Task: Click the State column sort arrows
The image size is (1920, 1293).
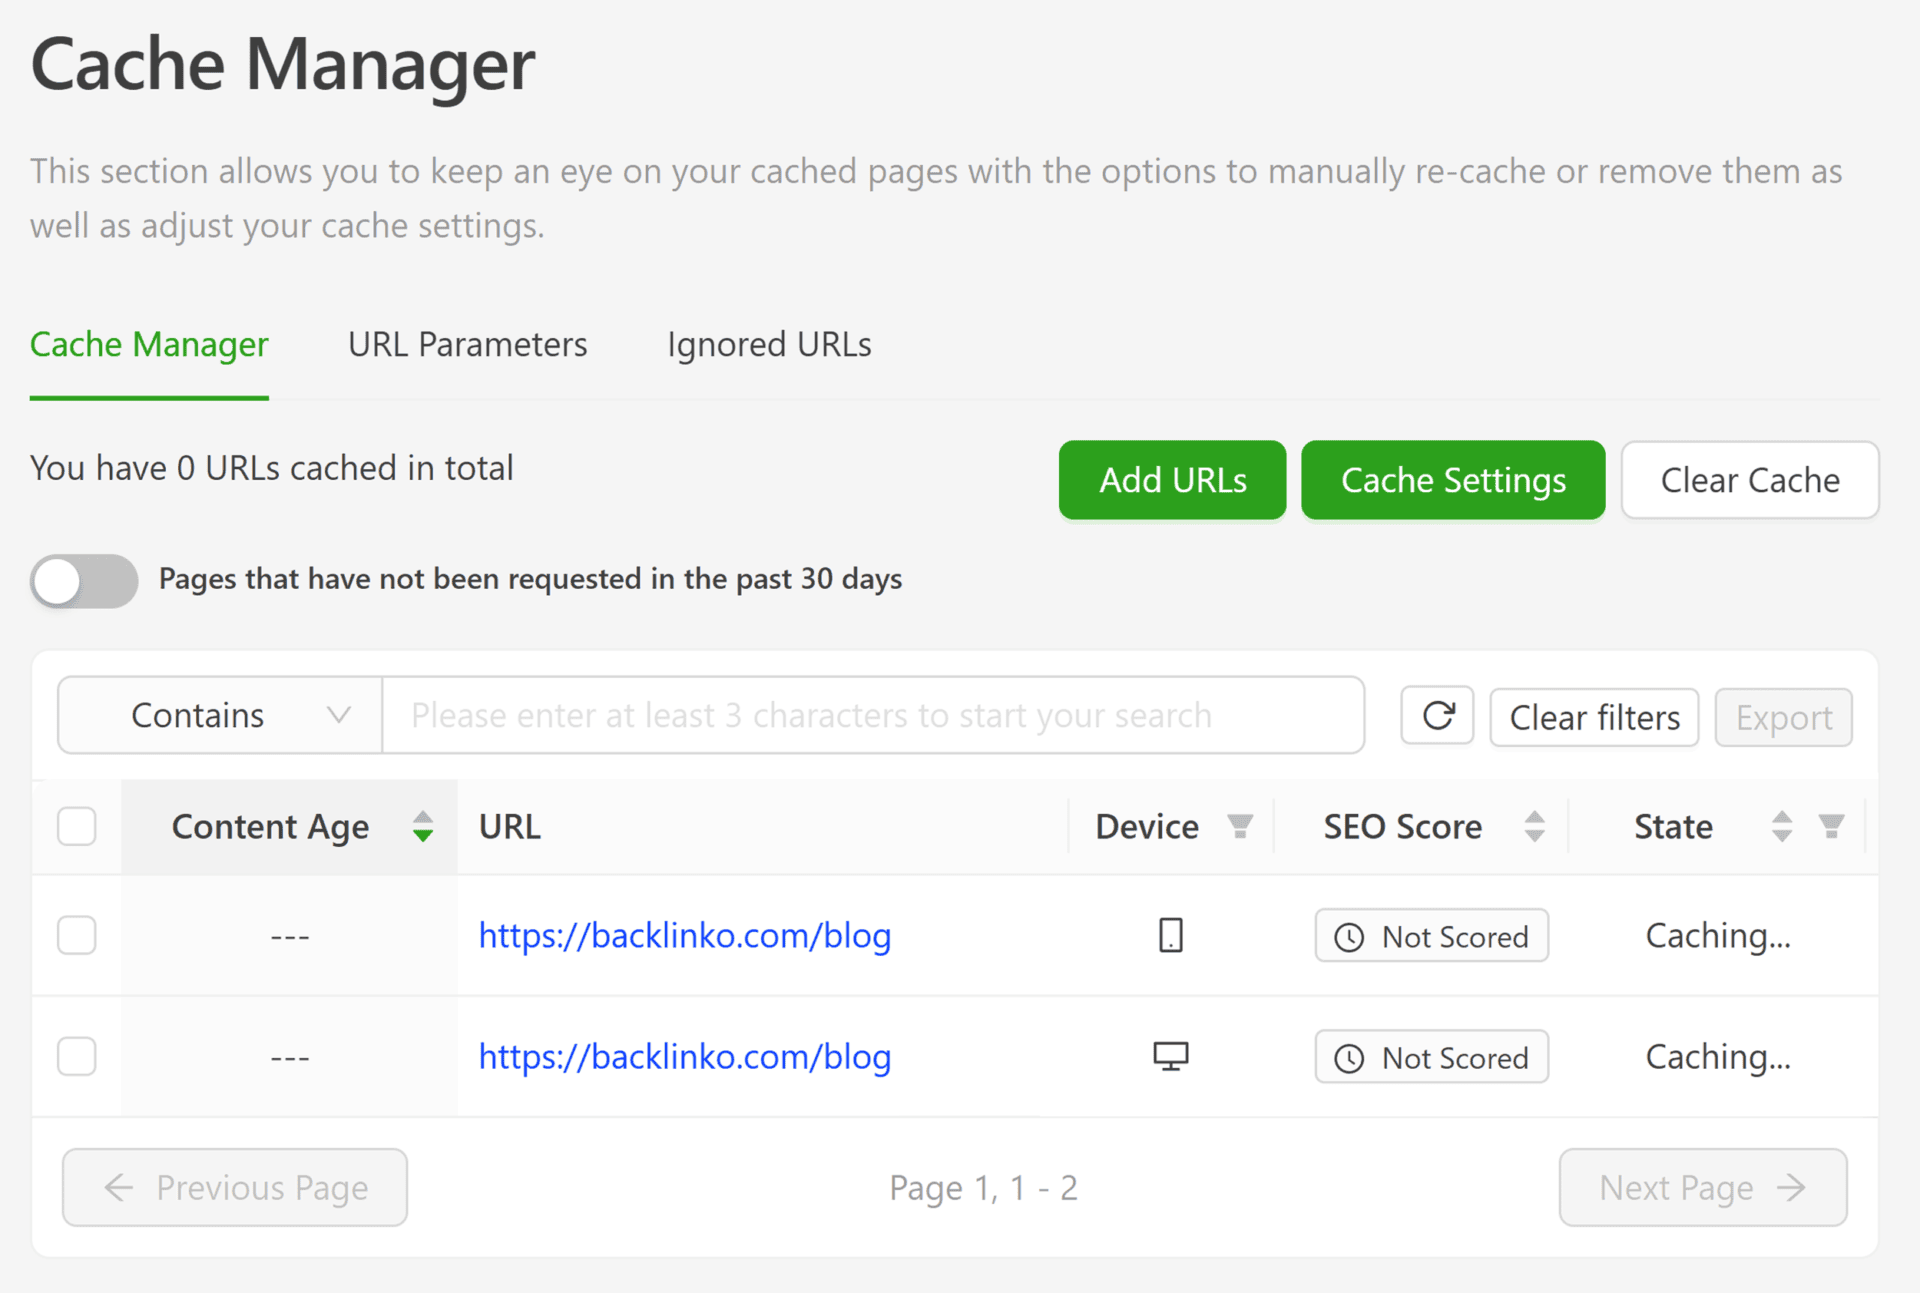Action: (1781, 826)
